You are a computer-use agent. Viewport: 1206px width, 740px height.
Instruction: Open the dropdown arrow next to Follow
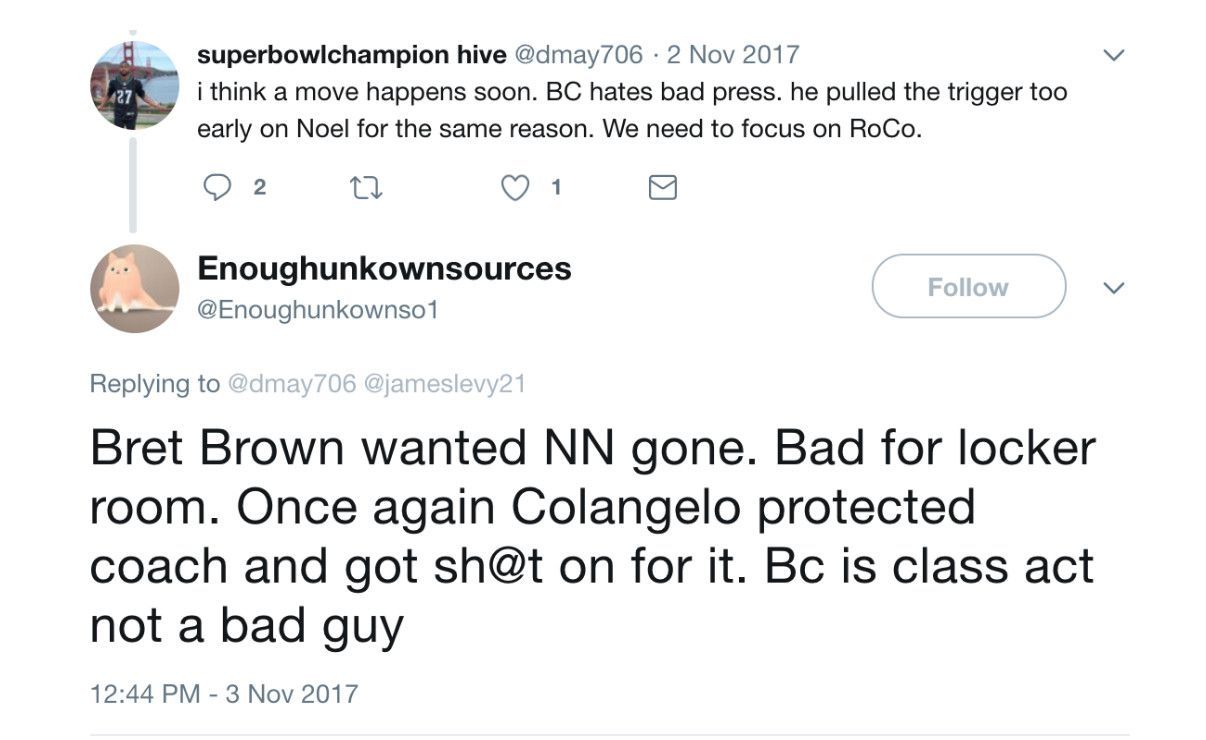coord(1114,288)
